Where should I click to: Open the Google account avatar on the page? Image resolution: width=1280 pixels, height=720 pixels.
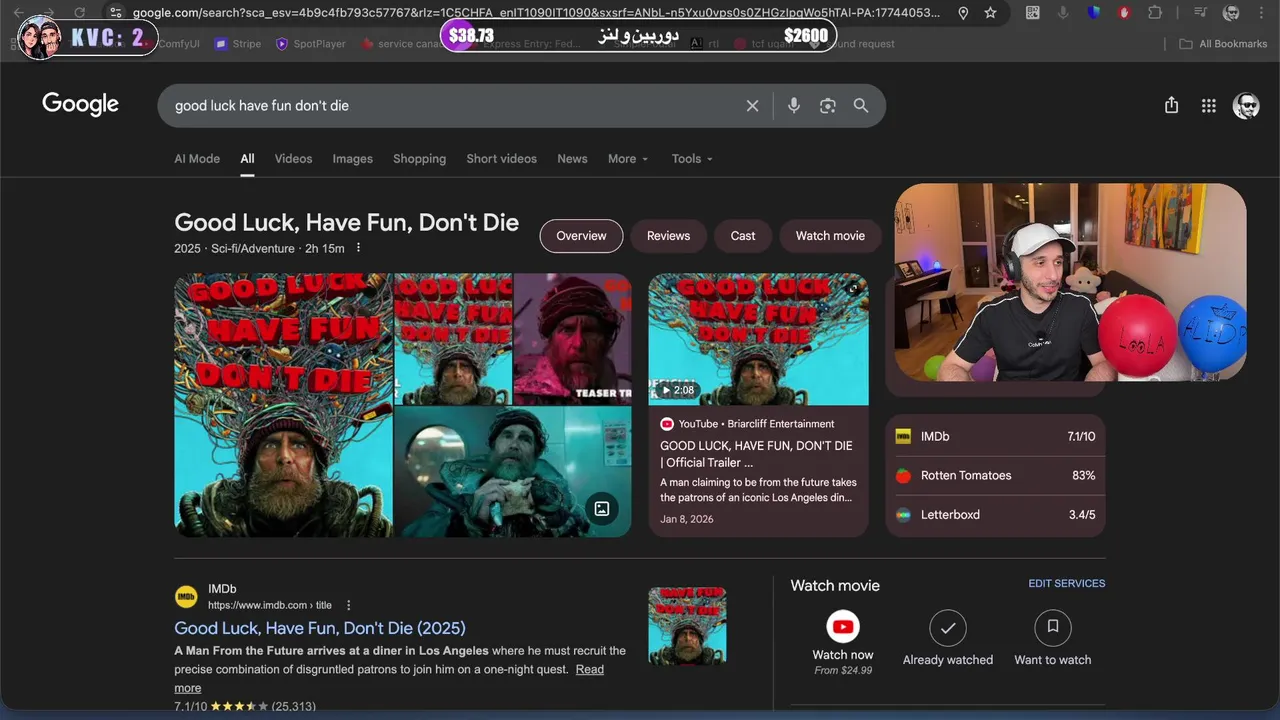[x=1246, y=106]
